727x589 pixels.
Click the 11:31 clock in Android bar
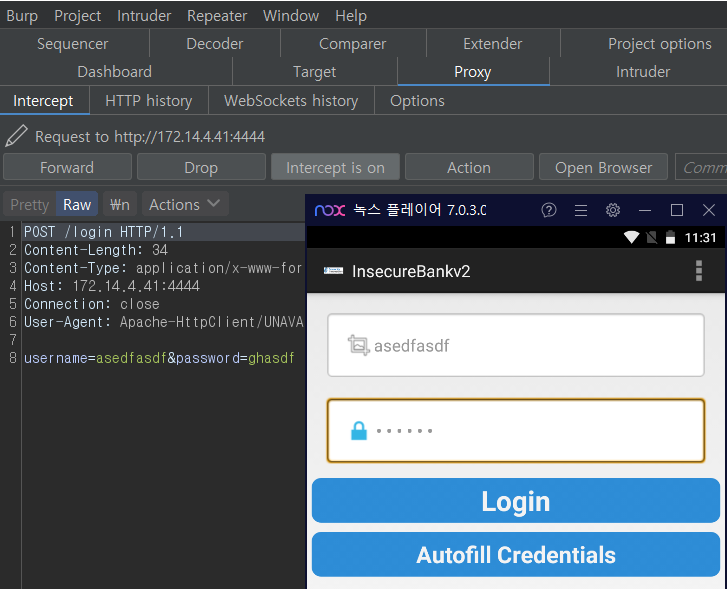pos(700,237)
